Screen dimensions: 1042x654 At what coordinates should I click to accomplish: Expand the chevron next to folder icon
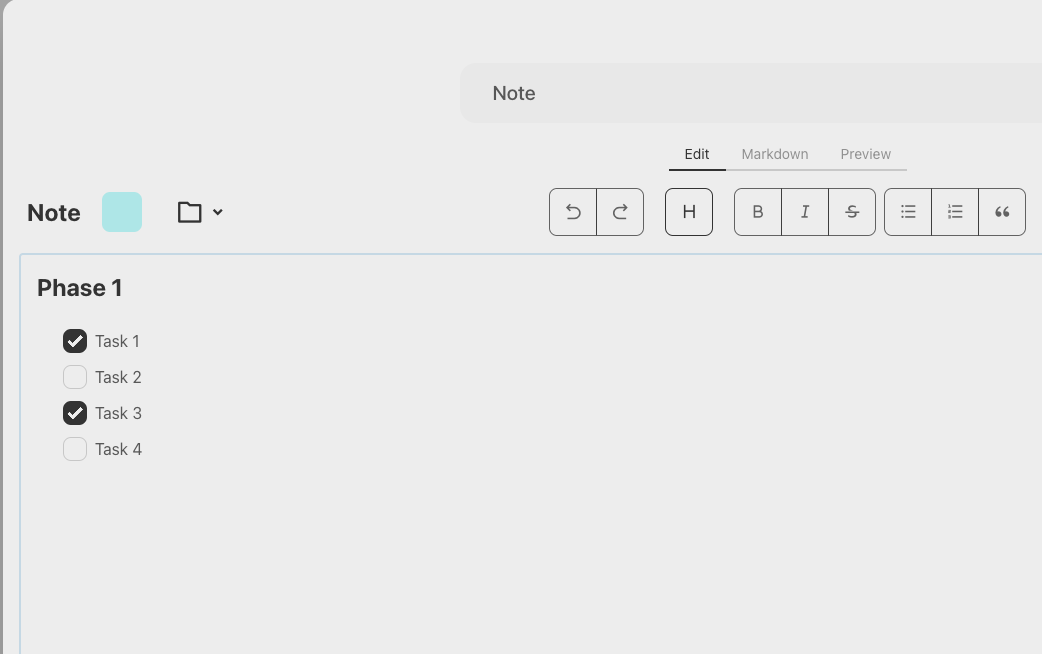[x=218, y=212]
